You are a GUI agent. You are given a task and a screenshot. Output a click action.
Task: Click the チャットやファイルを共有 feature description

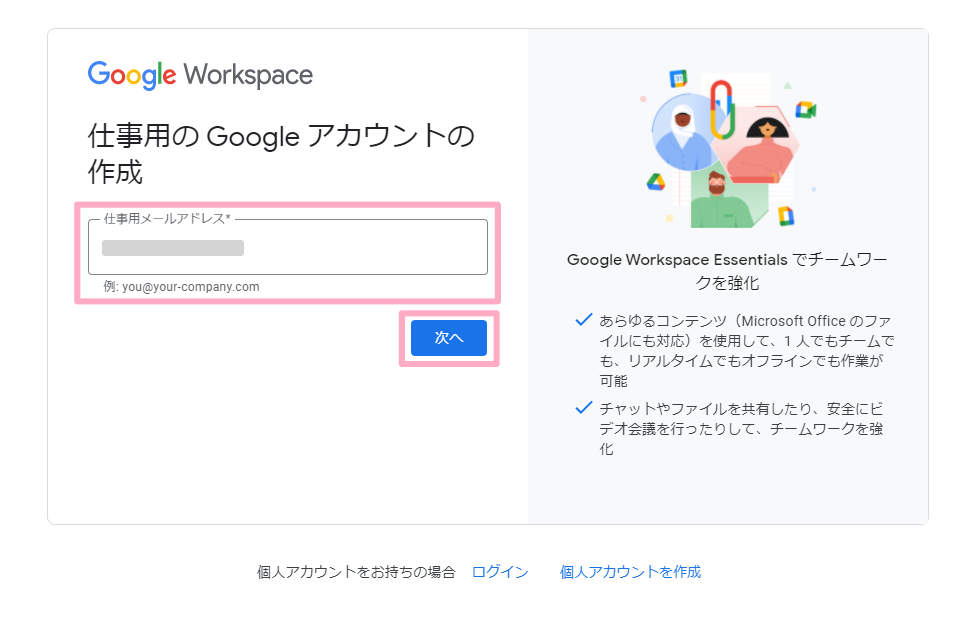tap(741, 428)
